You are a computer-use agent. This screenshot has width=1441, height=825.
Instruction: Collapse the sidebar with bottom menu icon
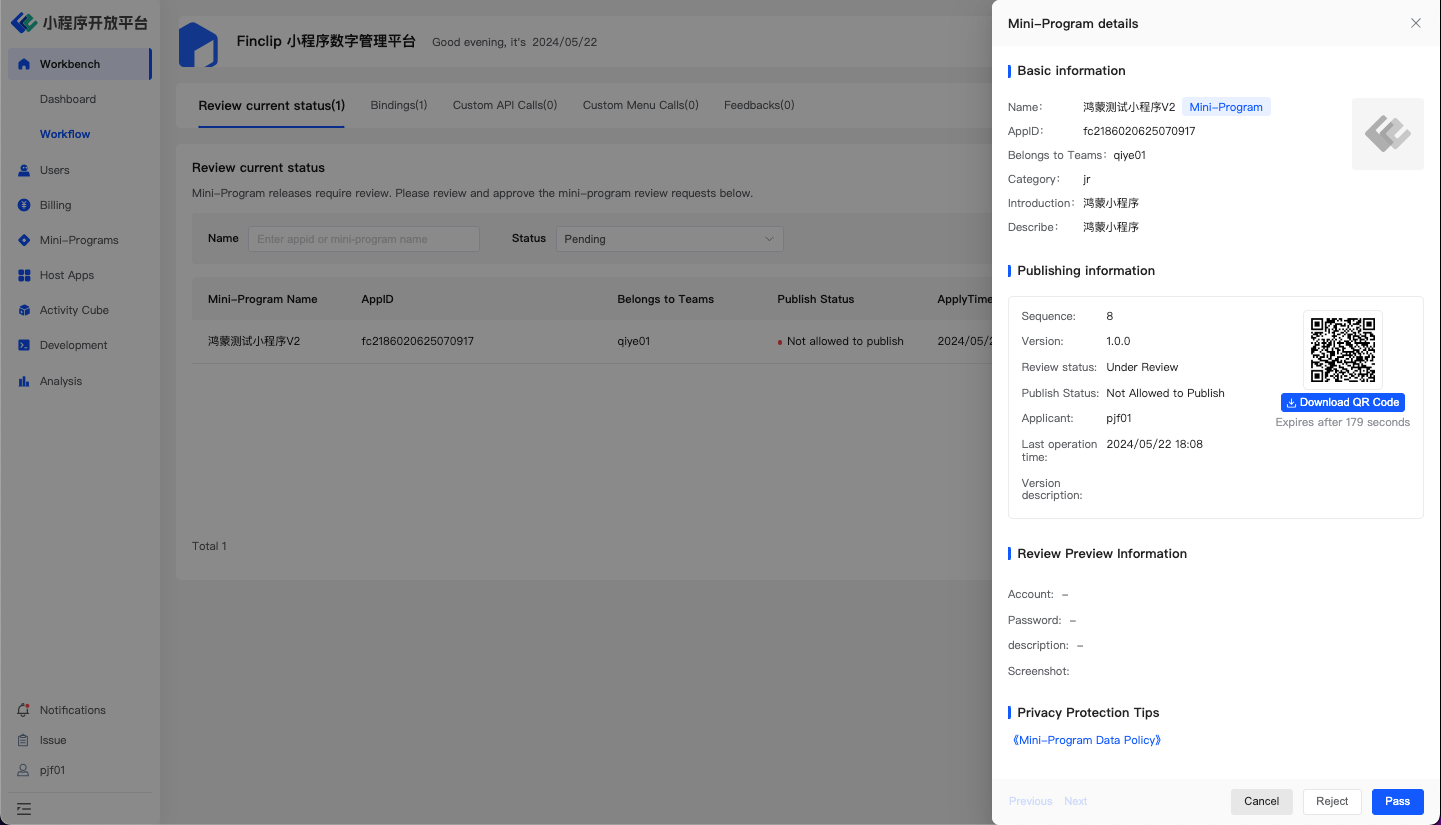(x=24, y=808)
